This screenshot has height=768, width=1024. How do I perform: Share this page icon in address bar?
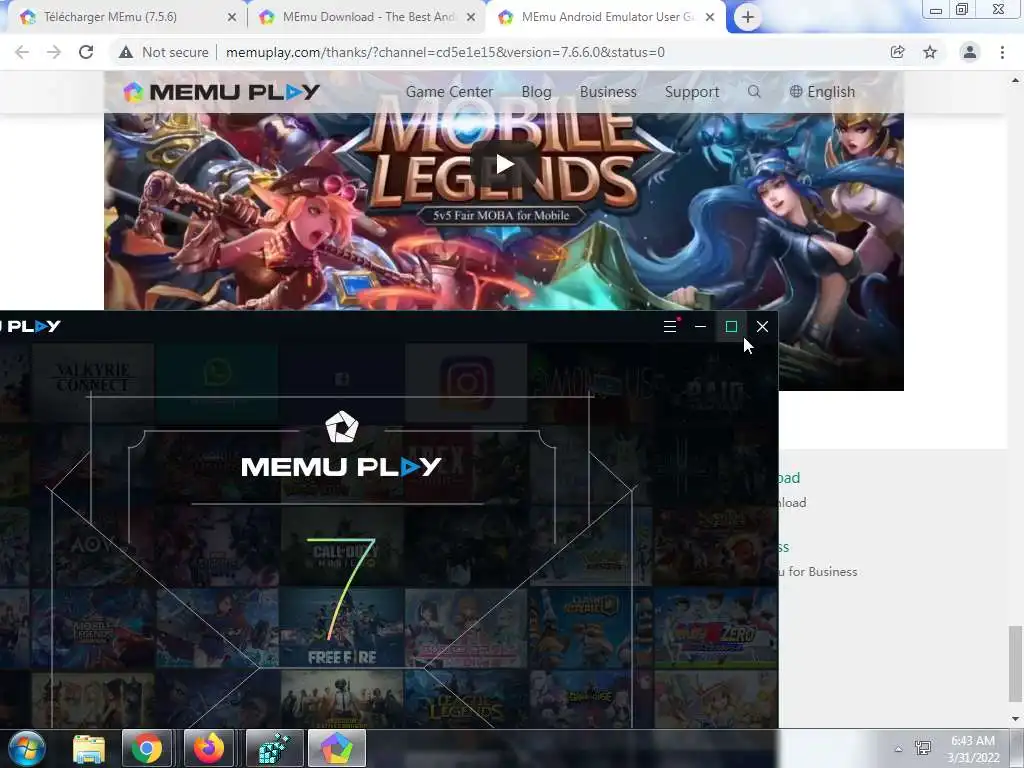click(897, 52)
